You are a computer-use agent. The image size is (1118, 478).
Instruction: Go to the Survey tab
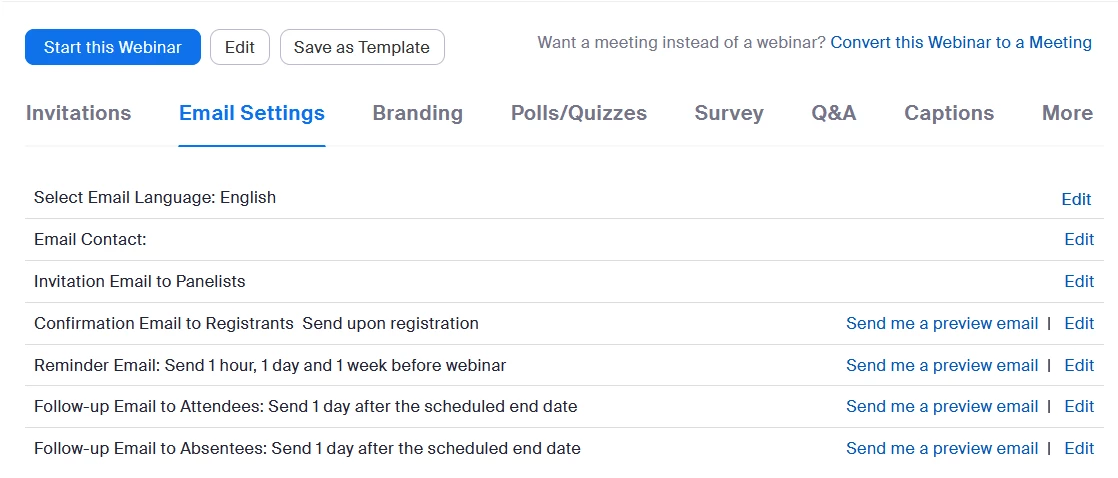(729, 113)
